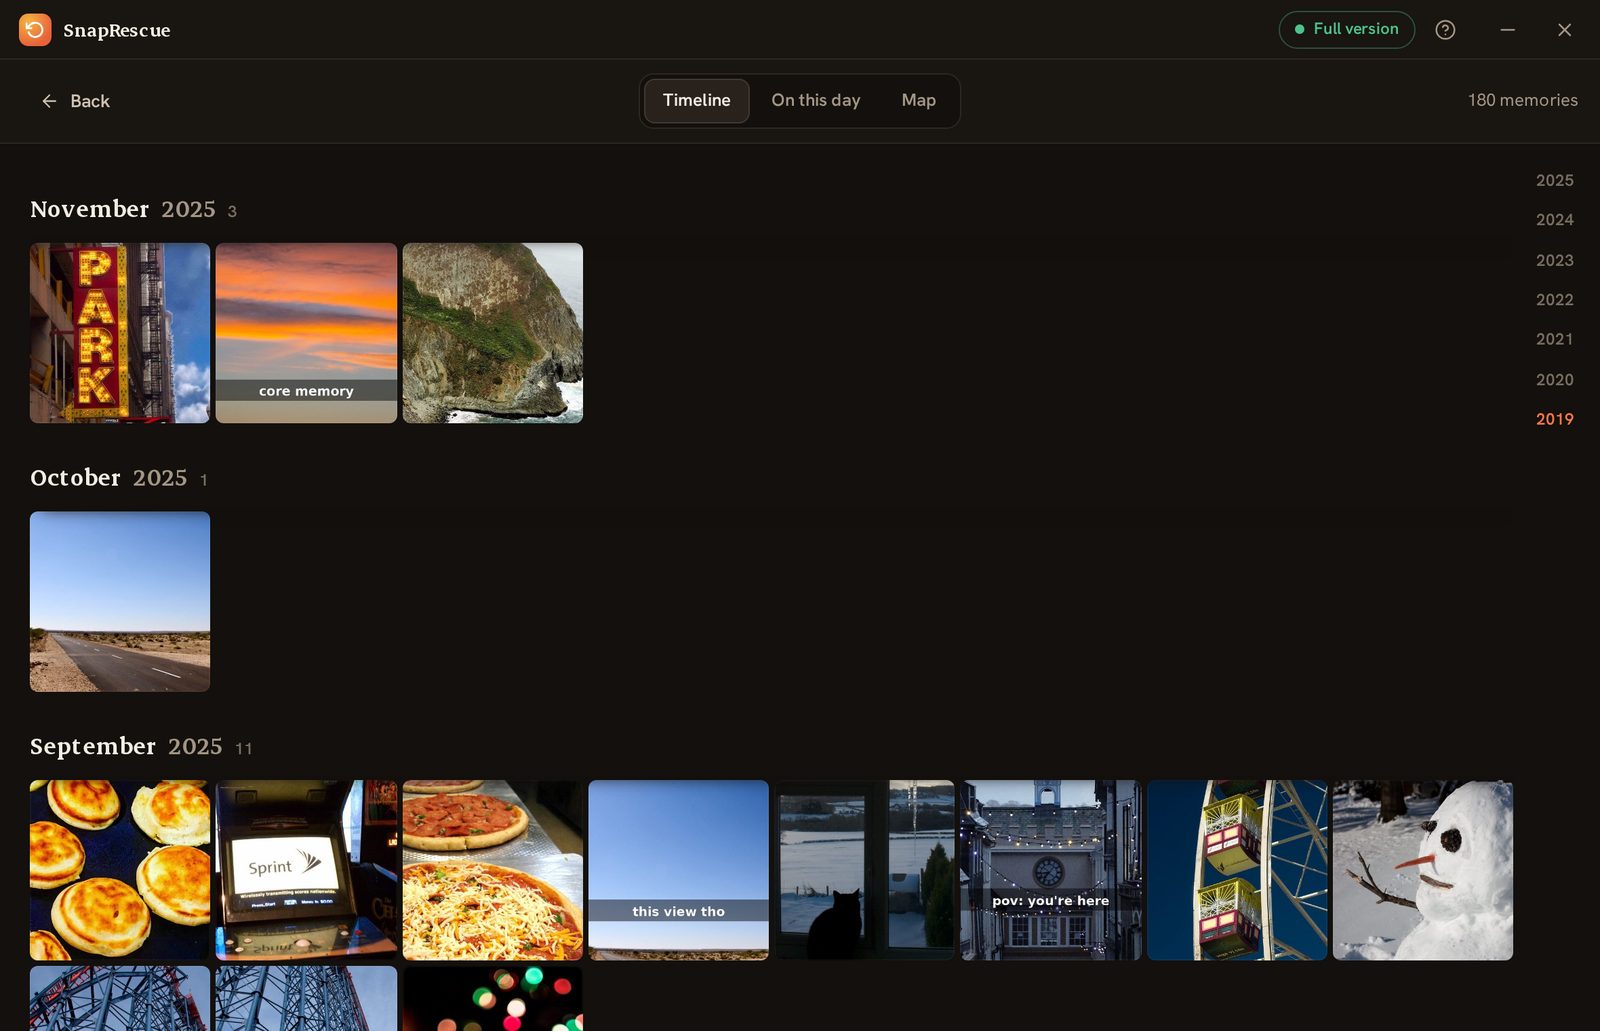The height and width of the screenshot is (1031, 1600).
Task: Open the Map tab
Action: (919, 101)
